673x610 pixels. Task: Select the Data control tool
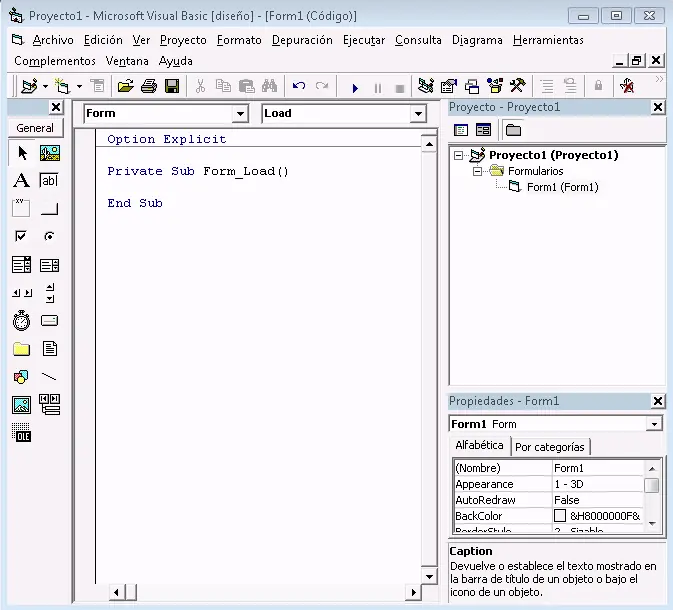tap(49, 404)
